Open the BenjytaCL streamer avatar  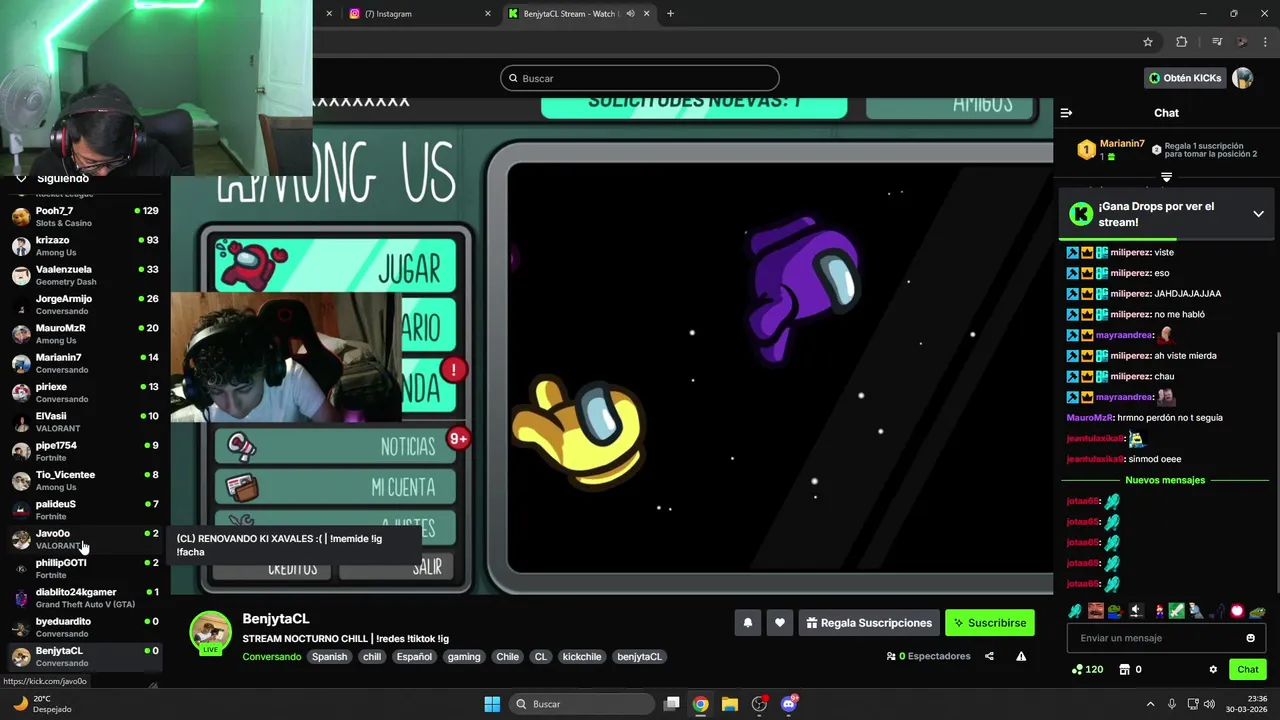(210, 633)
